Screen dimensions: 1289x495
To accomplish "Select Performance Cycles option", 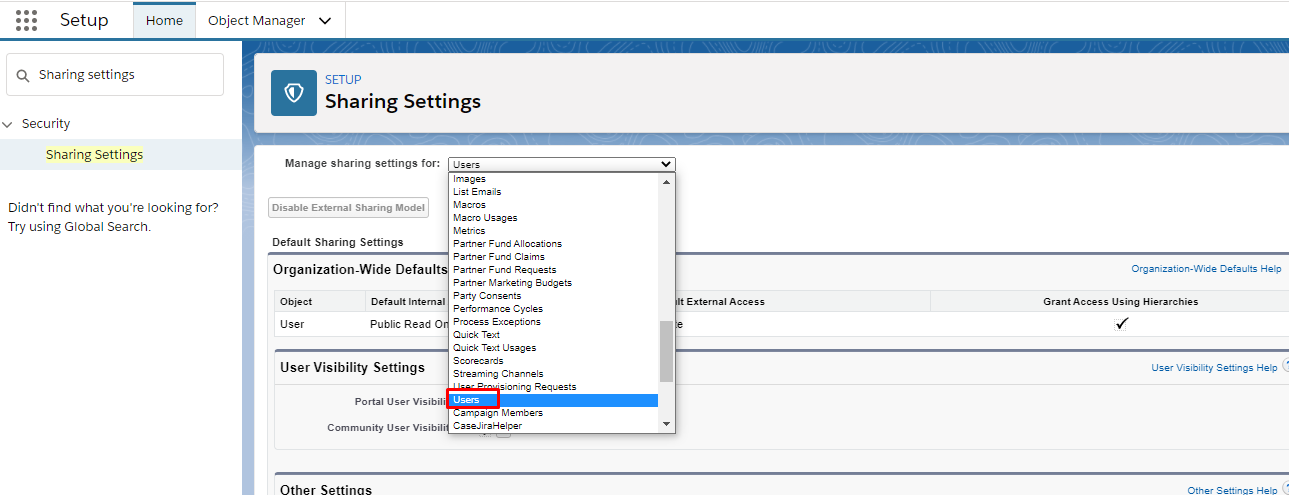I will [553, 309].
